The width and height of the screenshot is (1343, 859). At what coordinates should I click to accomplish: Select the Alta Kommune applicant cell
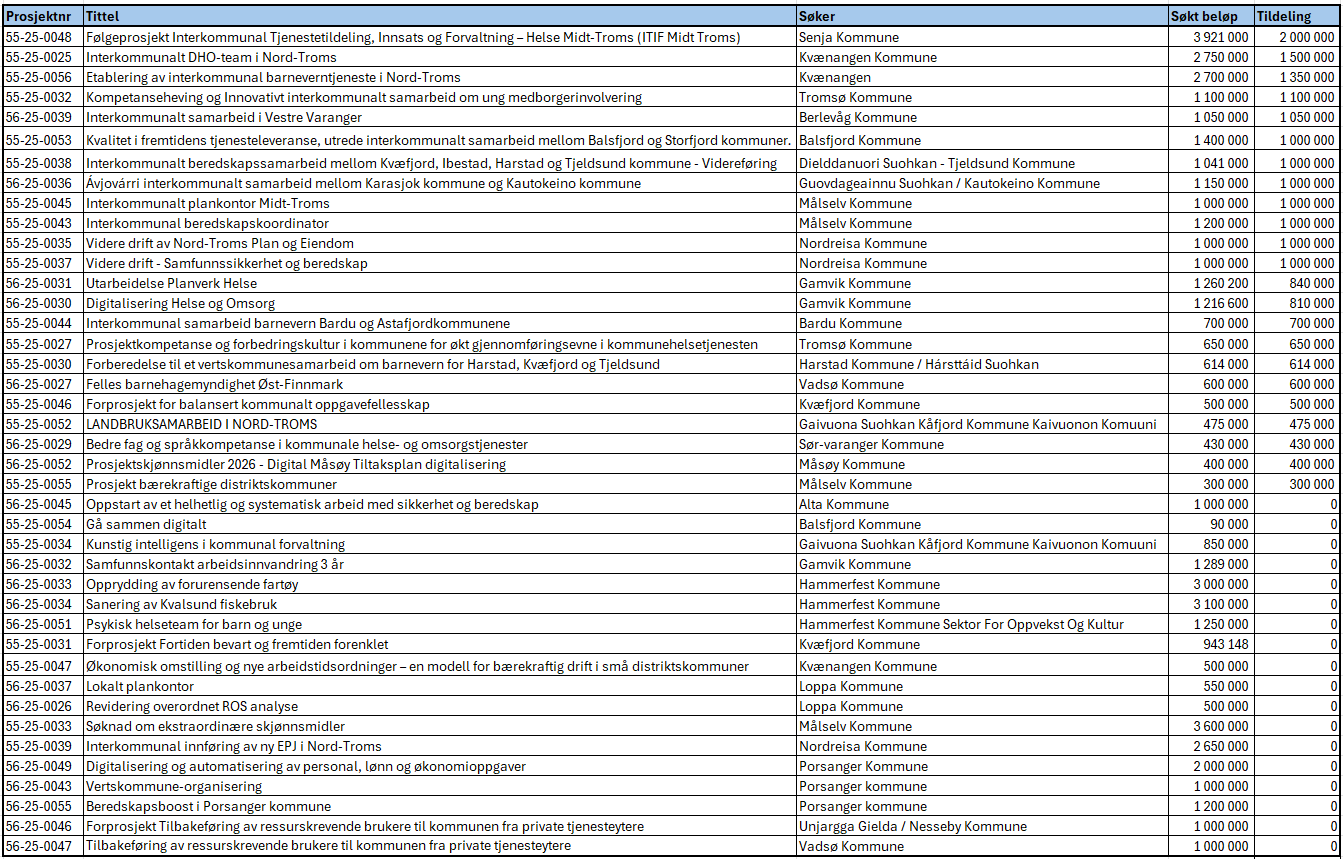click(843, 504)
